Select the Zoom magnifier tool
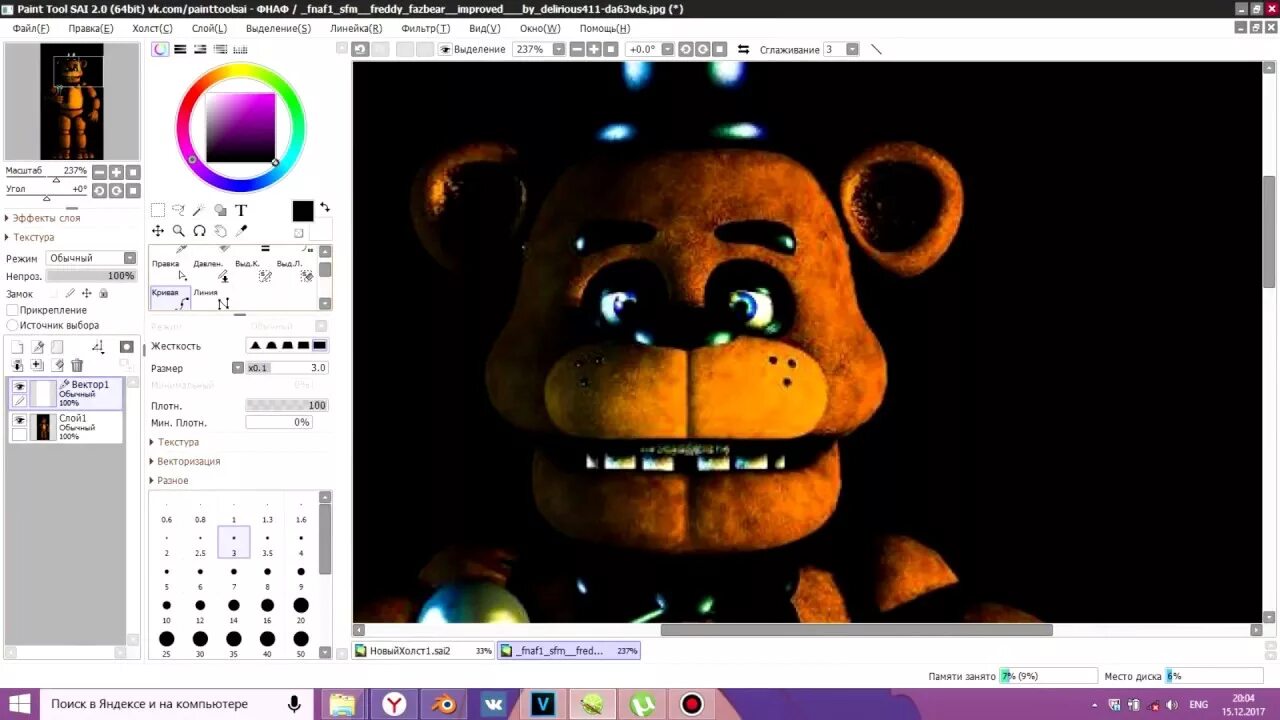This screenshot has width=1280, height=720. (178, 231)
